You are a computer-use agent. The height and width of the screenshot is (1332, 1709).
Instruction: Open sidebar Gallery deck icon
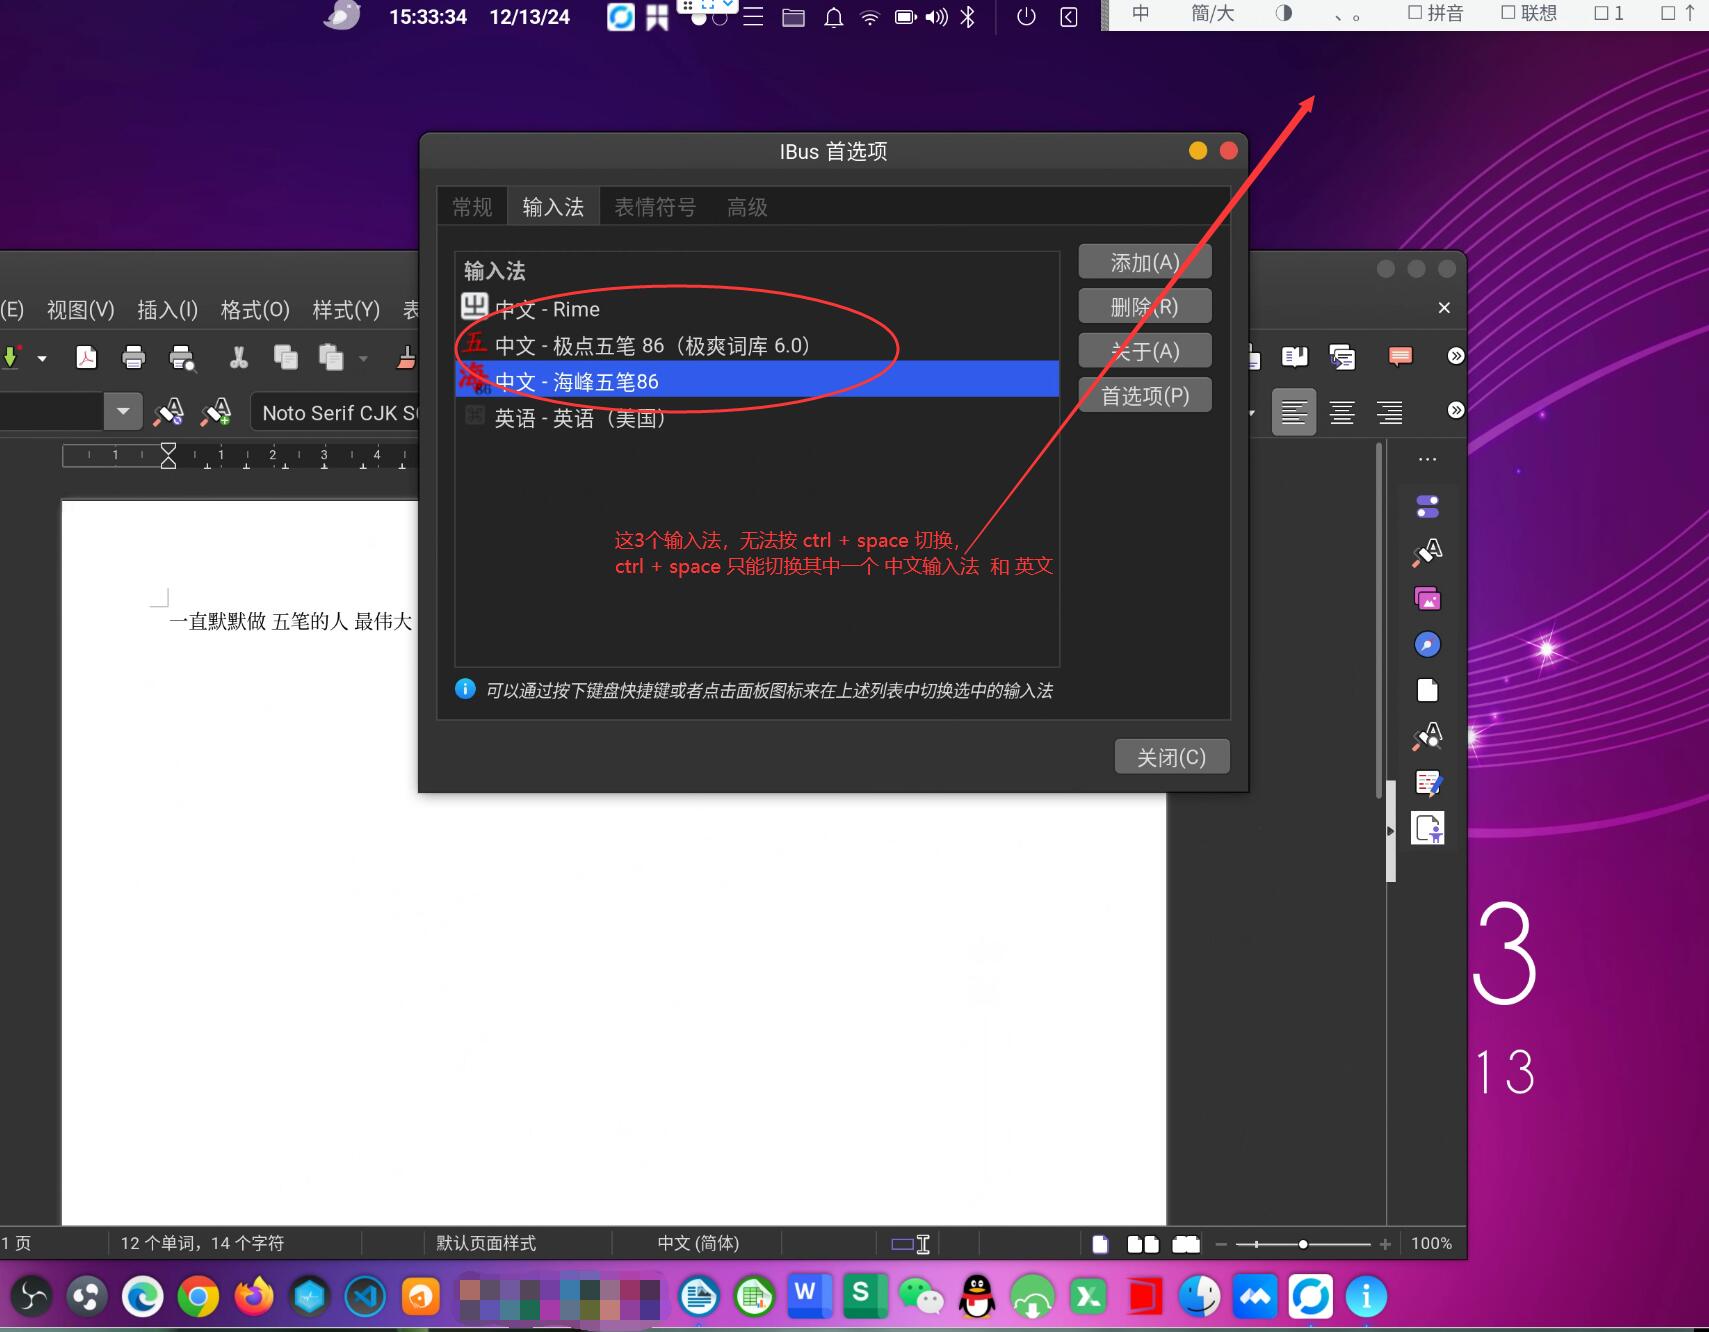pyautogui.click(x=1427, y=599)
